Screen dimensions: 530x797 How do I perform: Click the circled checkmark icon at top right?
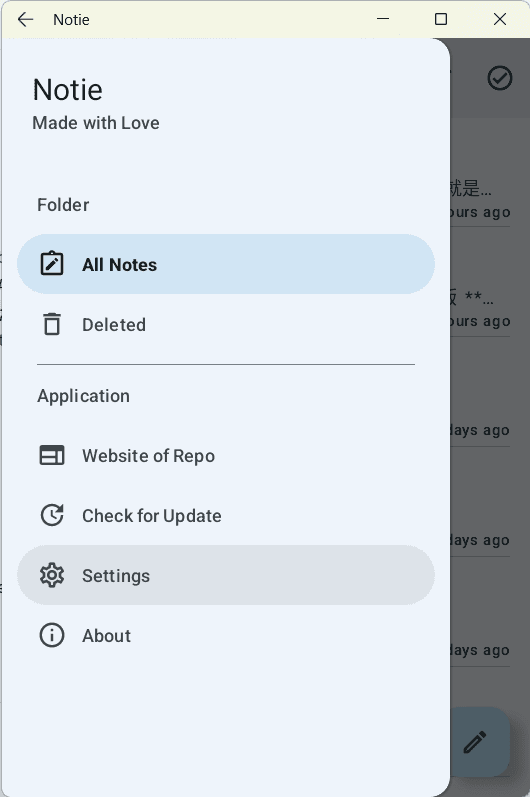click(500, 78)
